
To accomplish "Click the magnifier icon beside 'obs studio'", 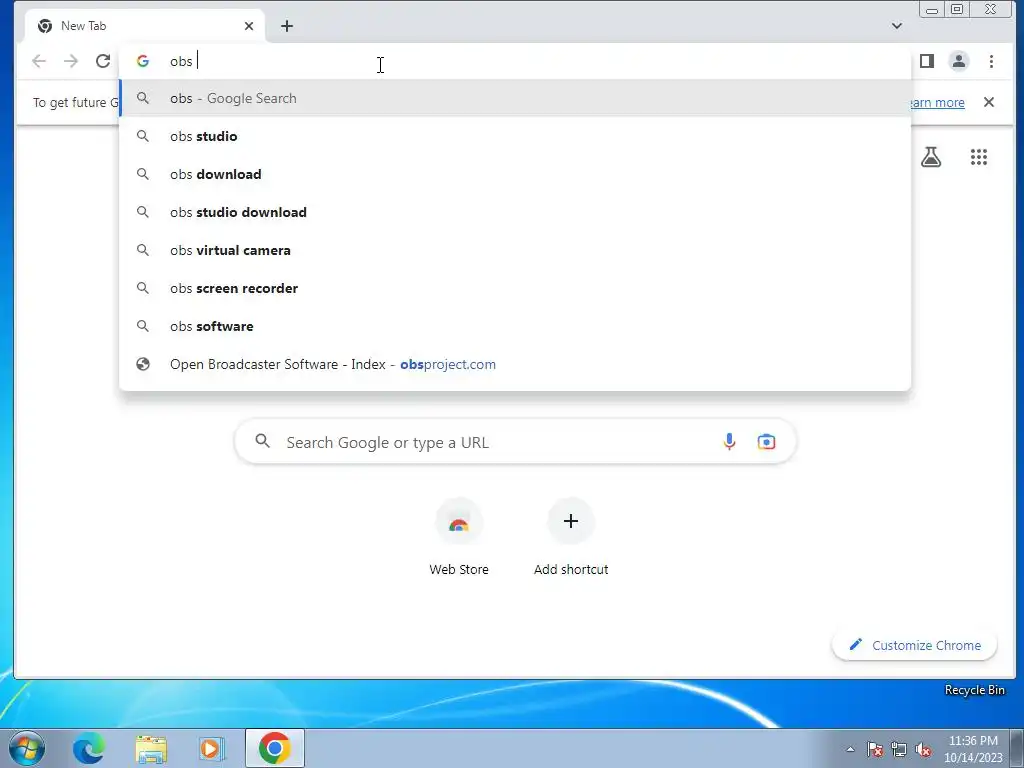I will tap(142, 136).
